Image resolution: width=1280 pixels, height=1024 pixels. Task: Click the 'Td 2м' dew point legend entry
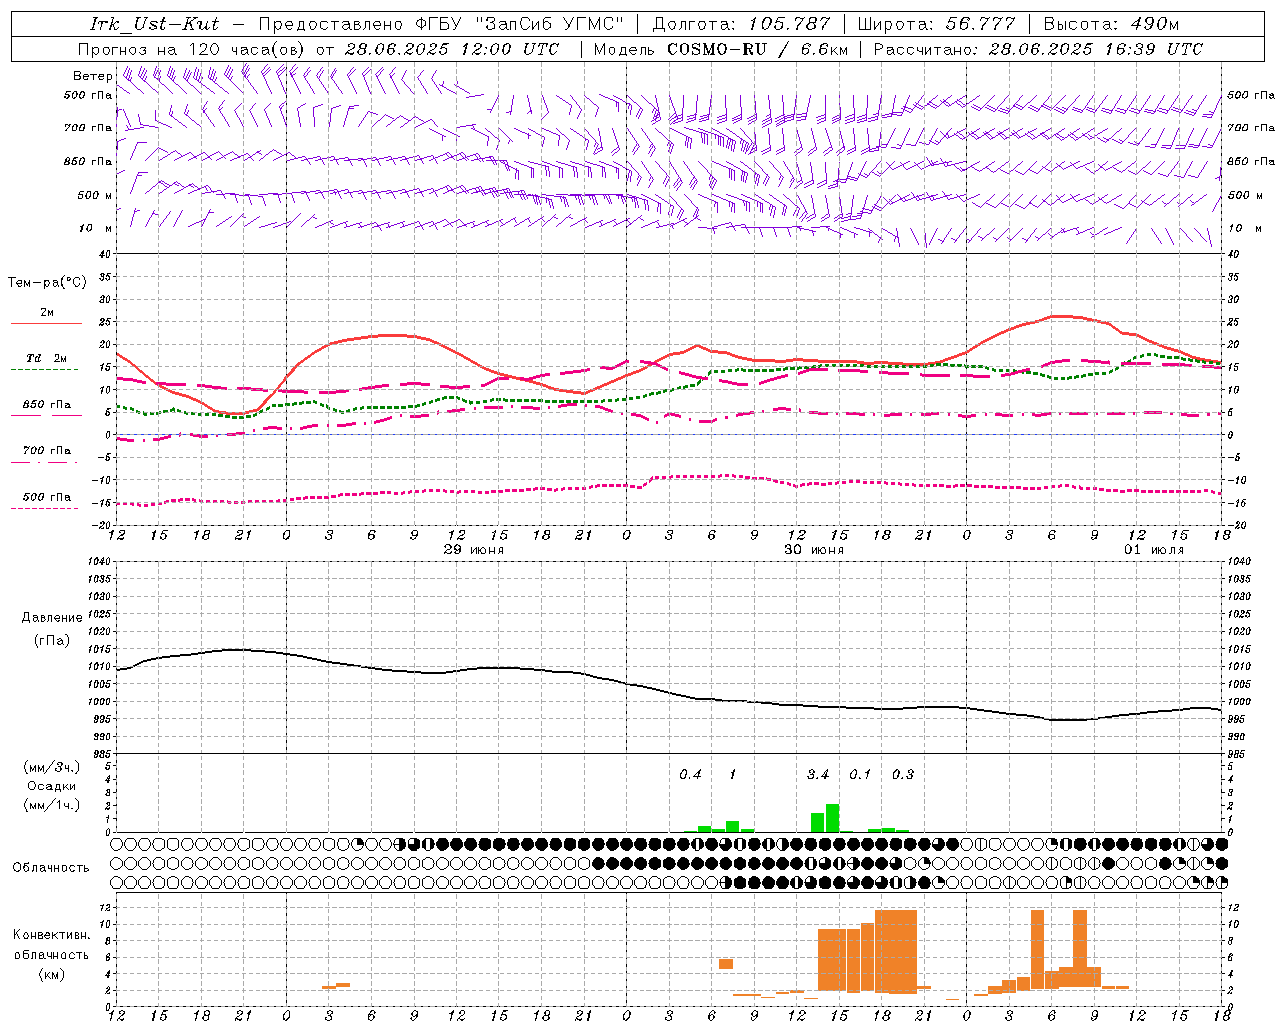tap(47, 358)
